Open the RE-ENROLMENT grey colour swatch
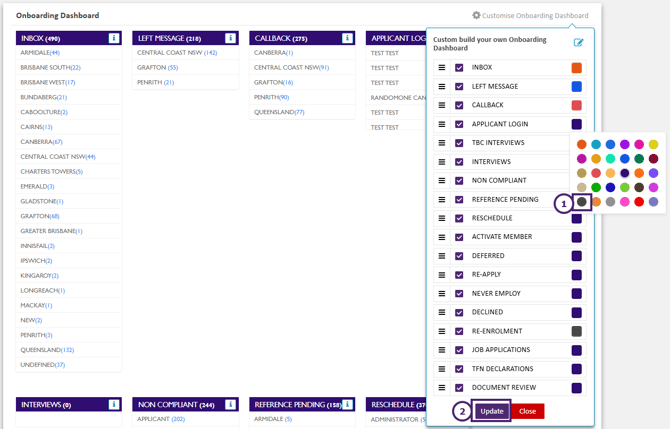The height and width of the screenshot is (429, 670). pyautogui.click(x=576, y=331)
